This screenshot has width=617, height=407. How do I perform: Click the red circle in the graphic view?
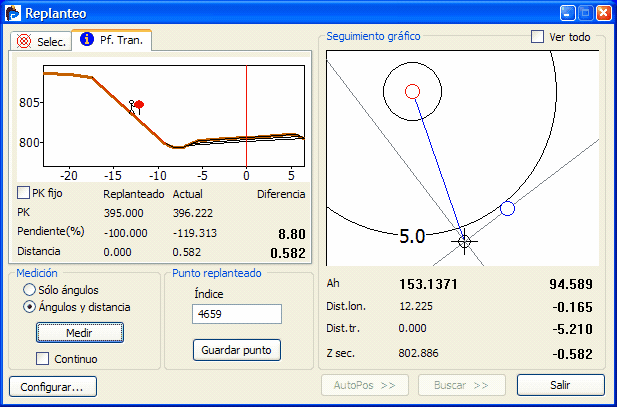click(412, 92)
